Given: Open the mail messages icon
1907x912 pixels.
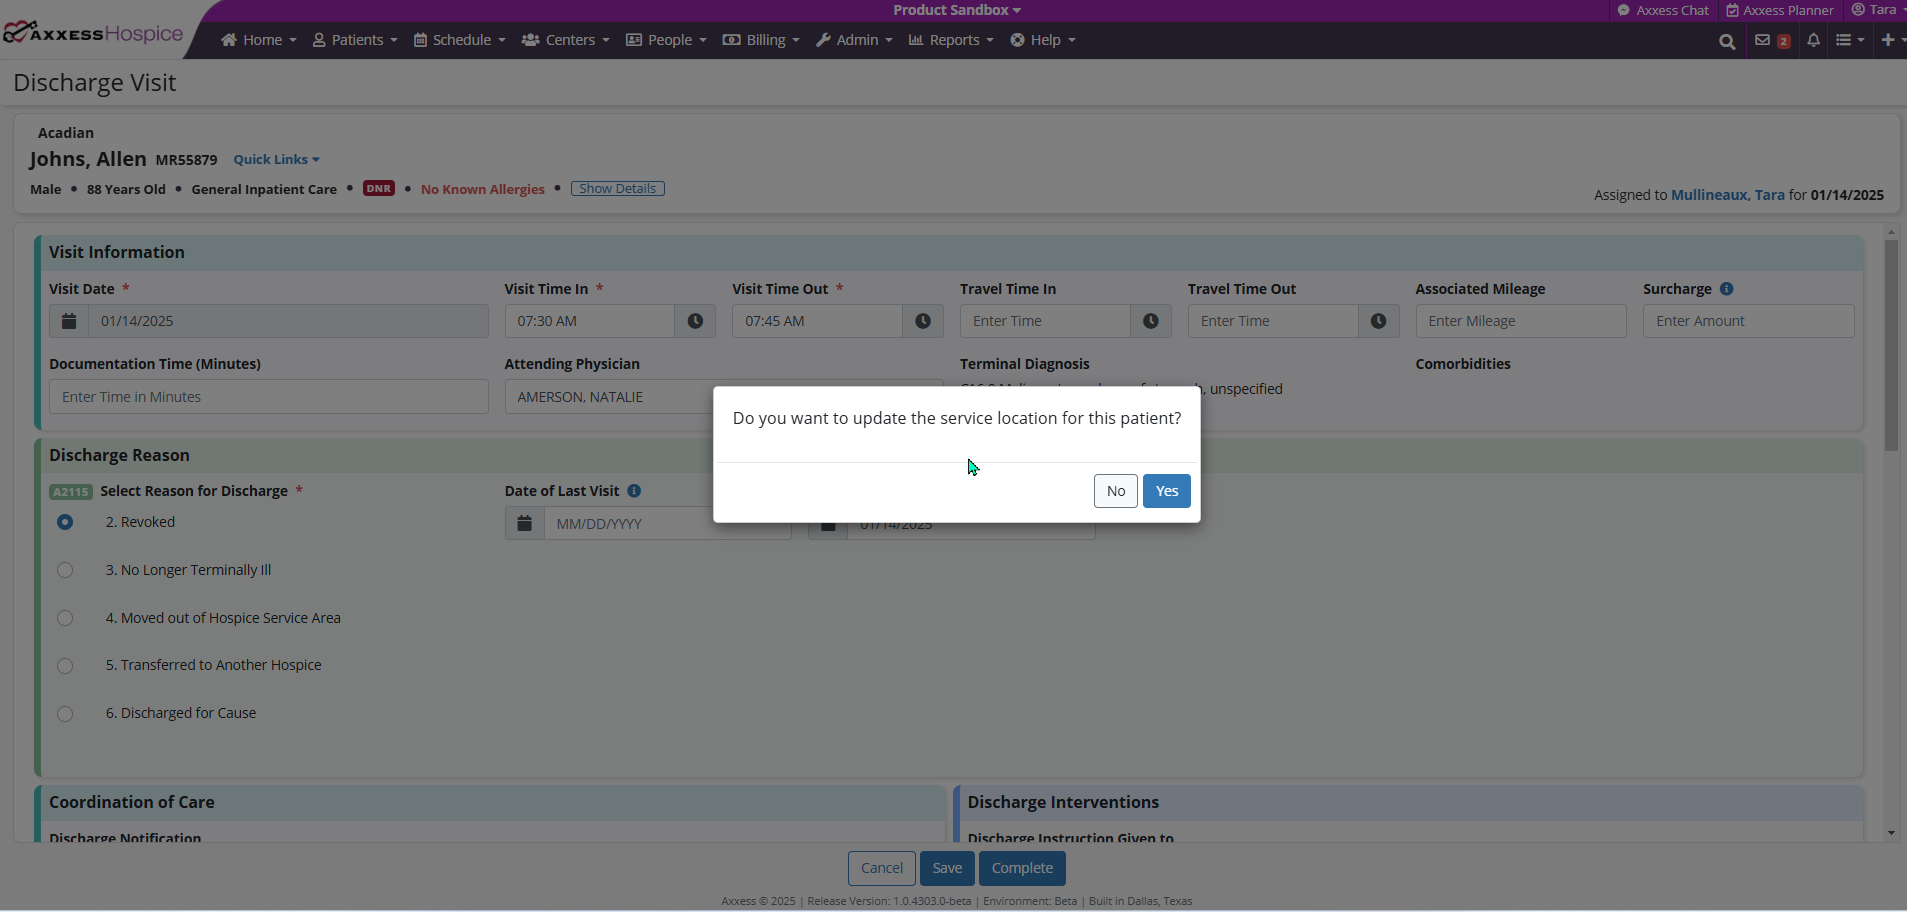Looking at the screenshot, I should coord(1762,40).
